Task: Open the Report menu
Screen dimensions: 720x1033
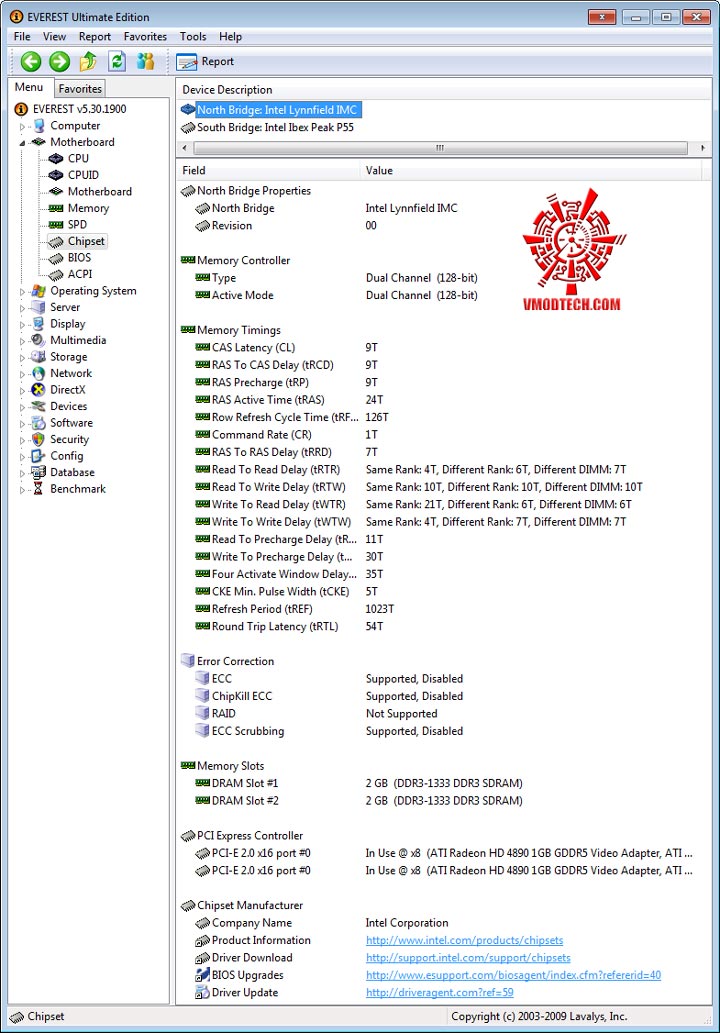Action: 95,37
